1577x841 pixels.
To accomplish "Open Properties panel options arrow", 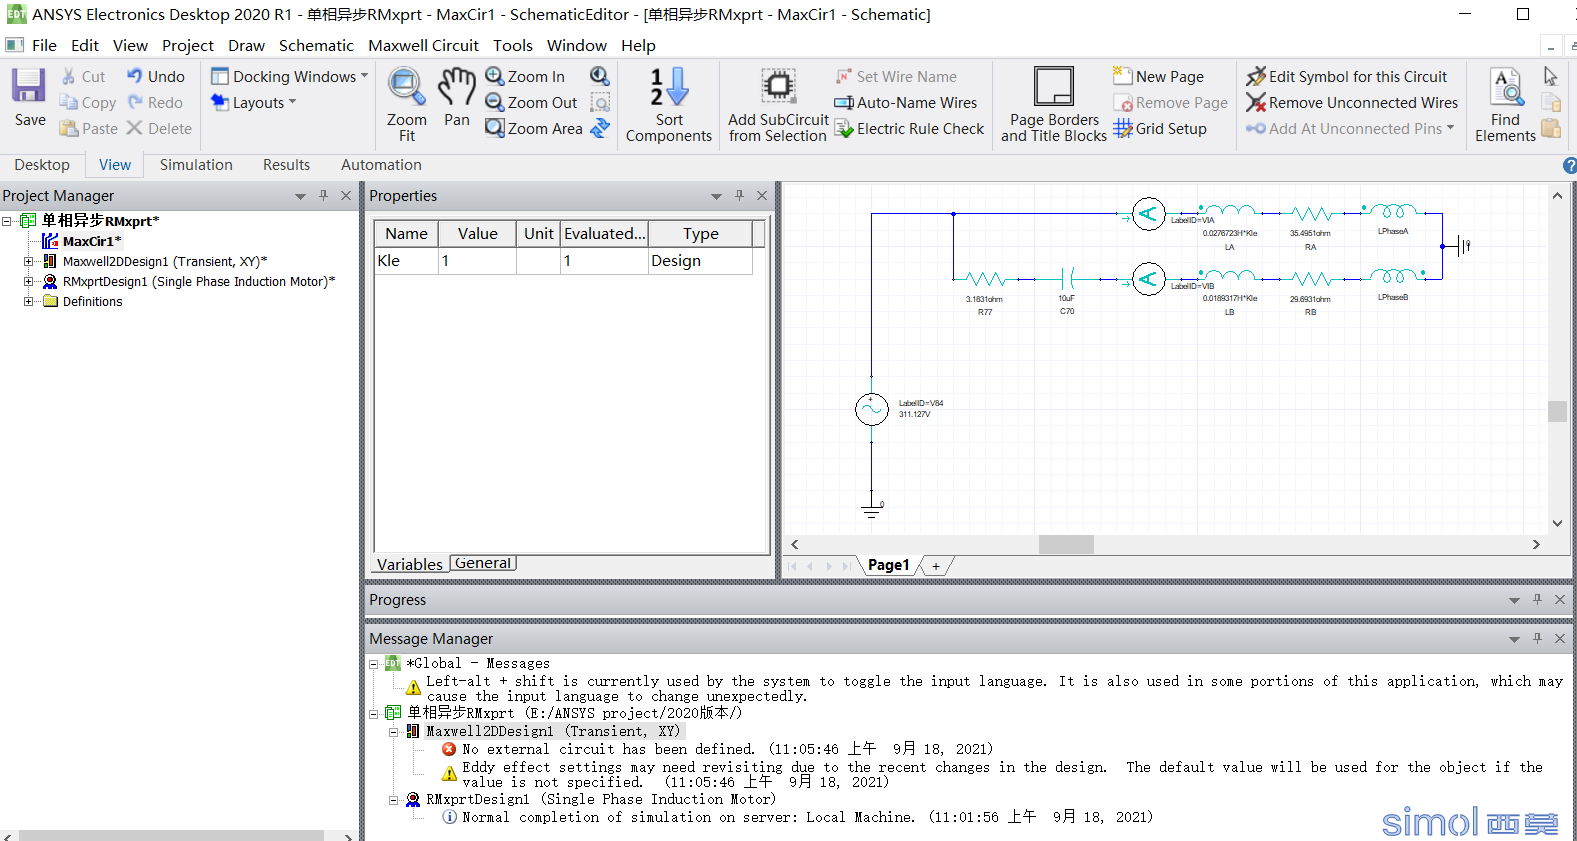I will coord(716,196).
